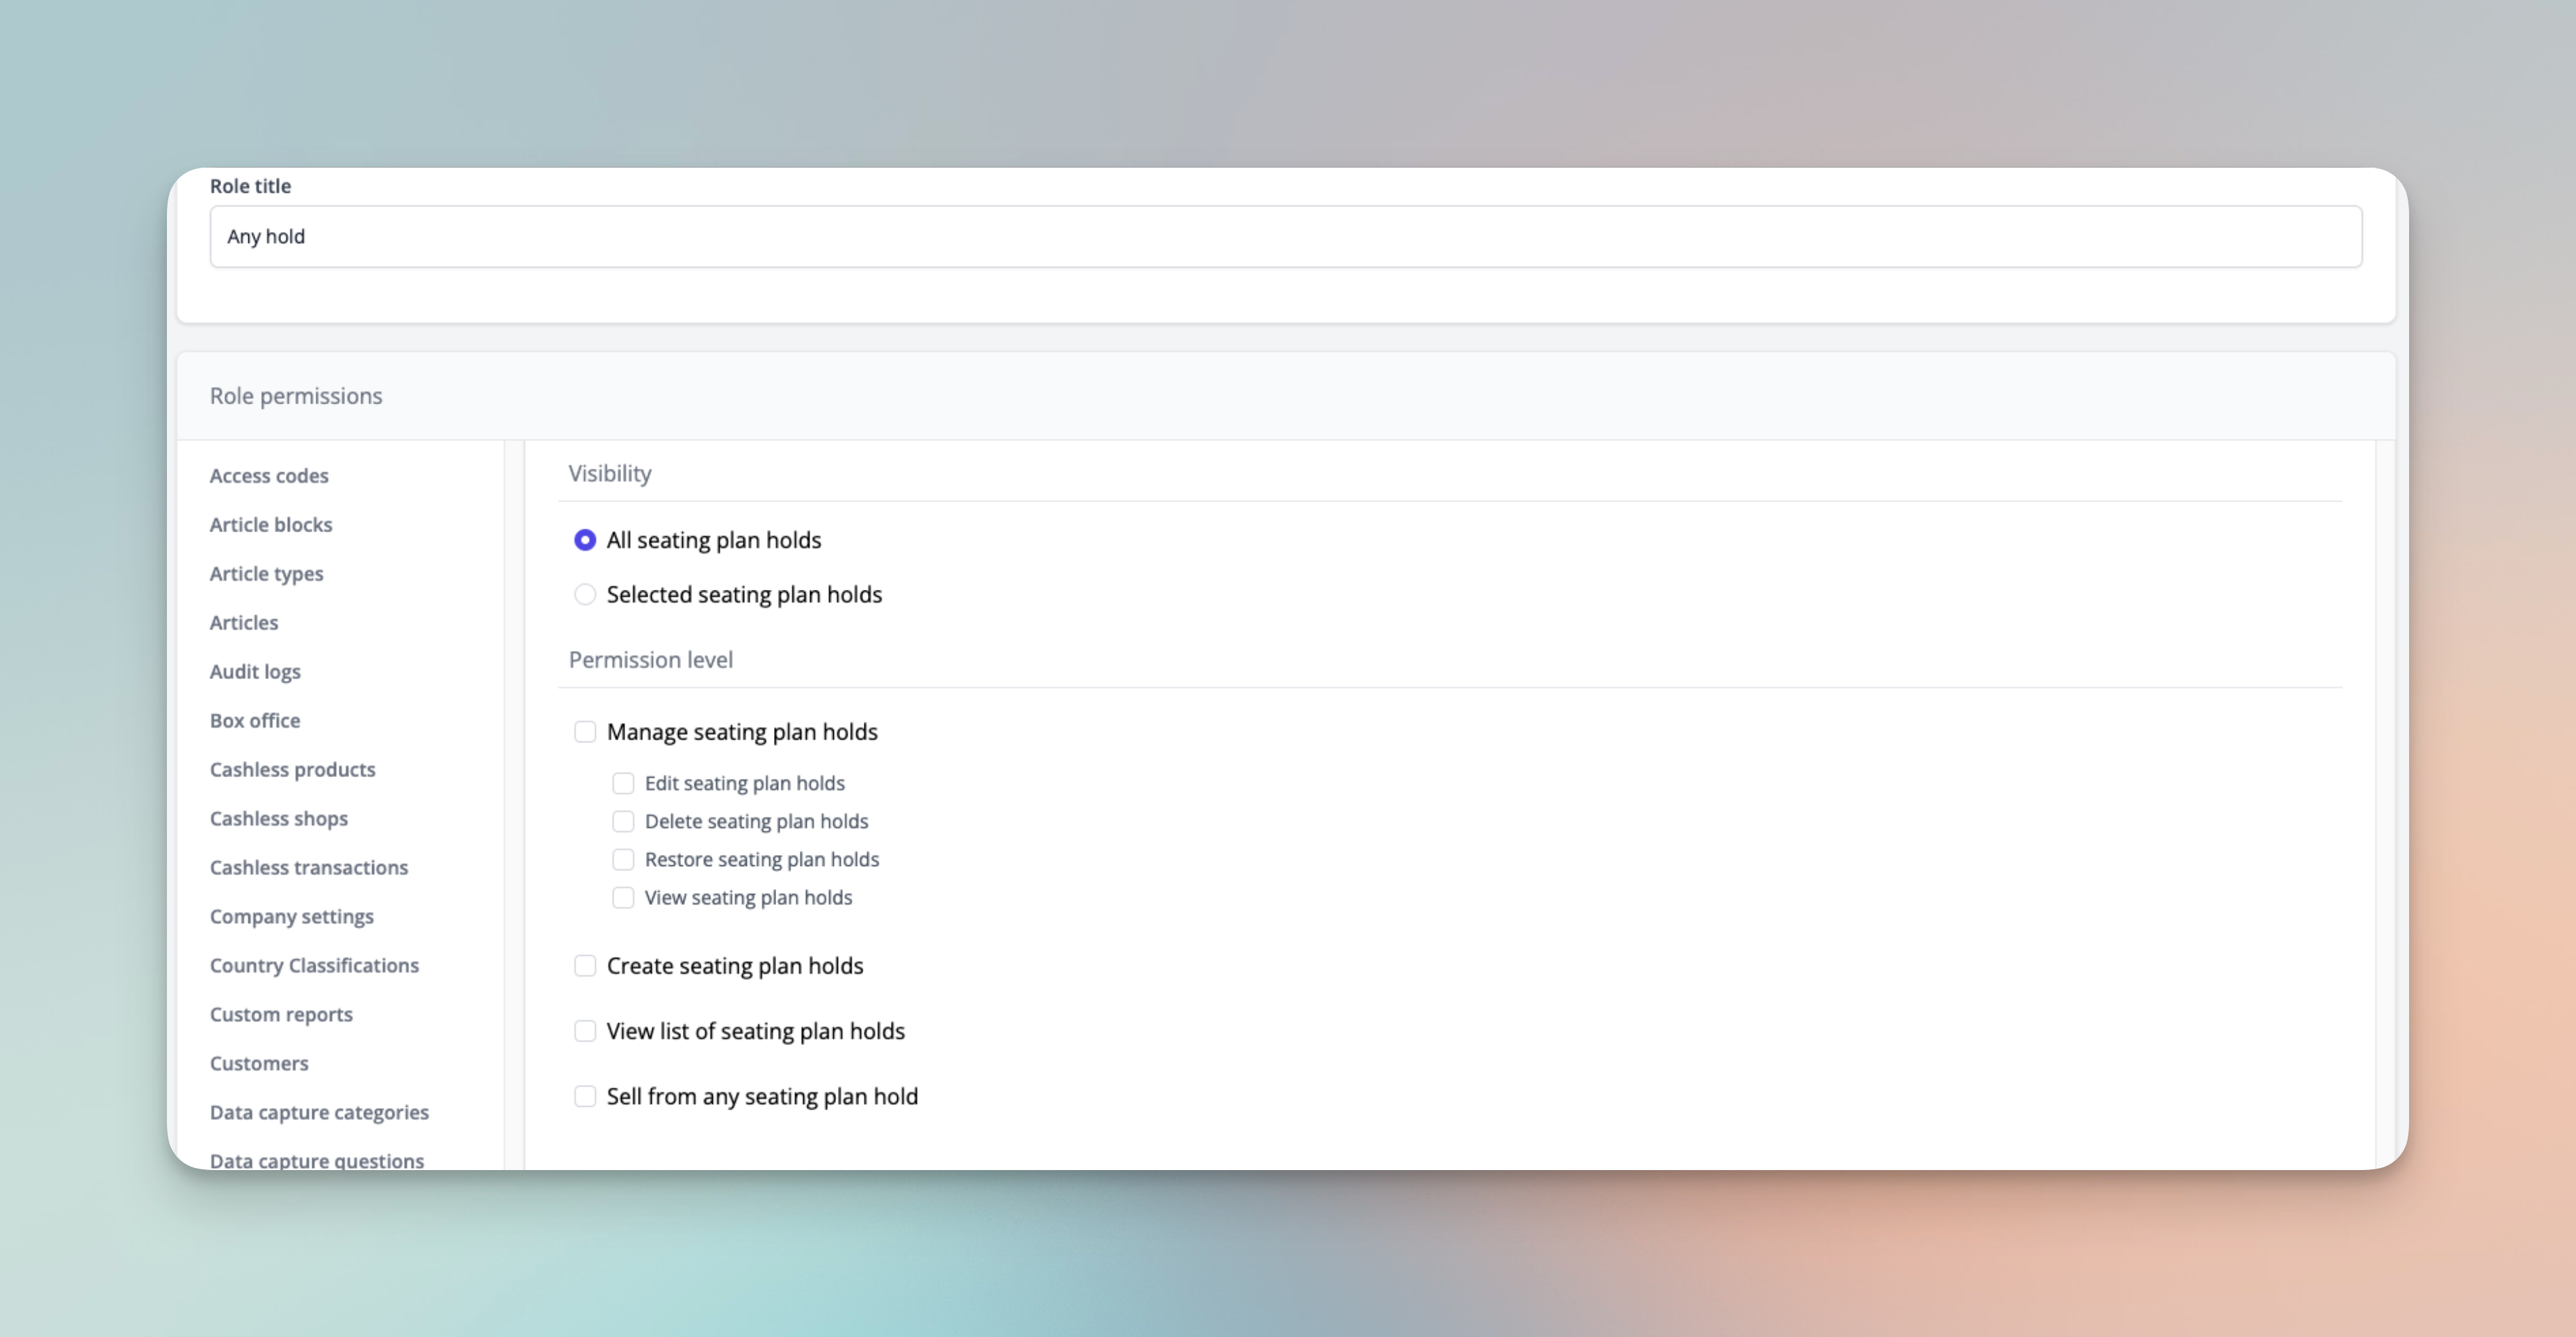
Task: Open Company settings permissions
Action: pyautogui.click(x=292, y=917)
